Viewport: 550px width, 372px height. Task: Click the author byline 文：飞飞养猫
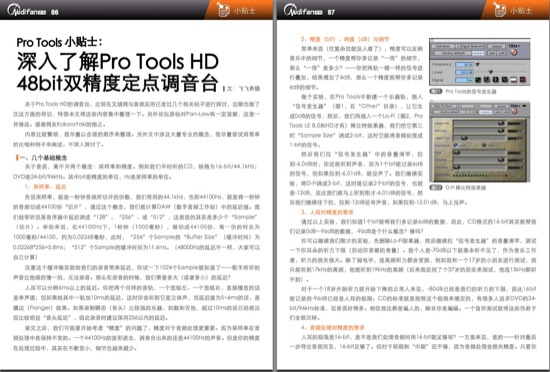tap(243, 89)
